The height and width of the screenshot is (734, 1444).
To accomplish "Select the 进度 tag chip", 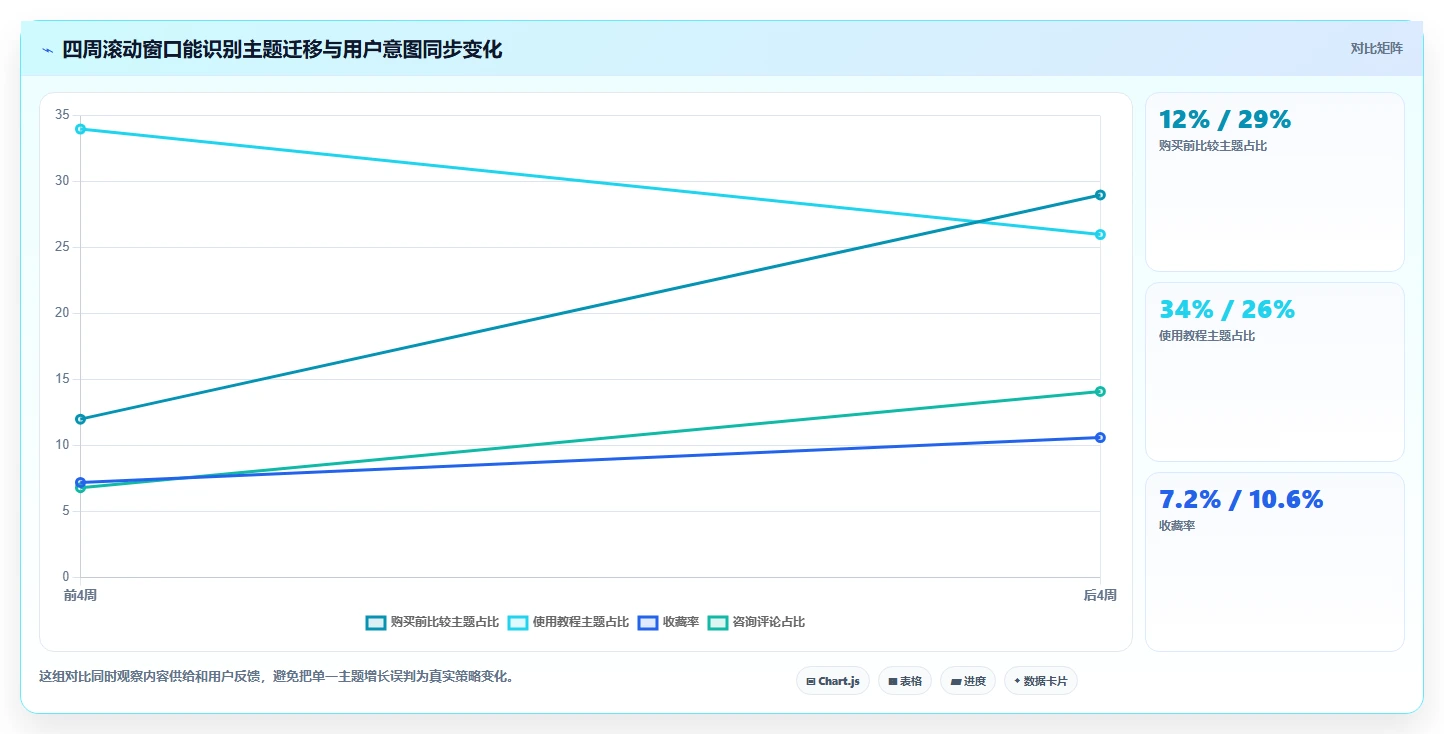I will pos(968,681).
